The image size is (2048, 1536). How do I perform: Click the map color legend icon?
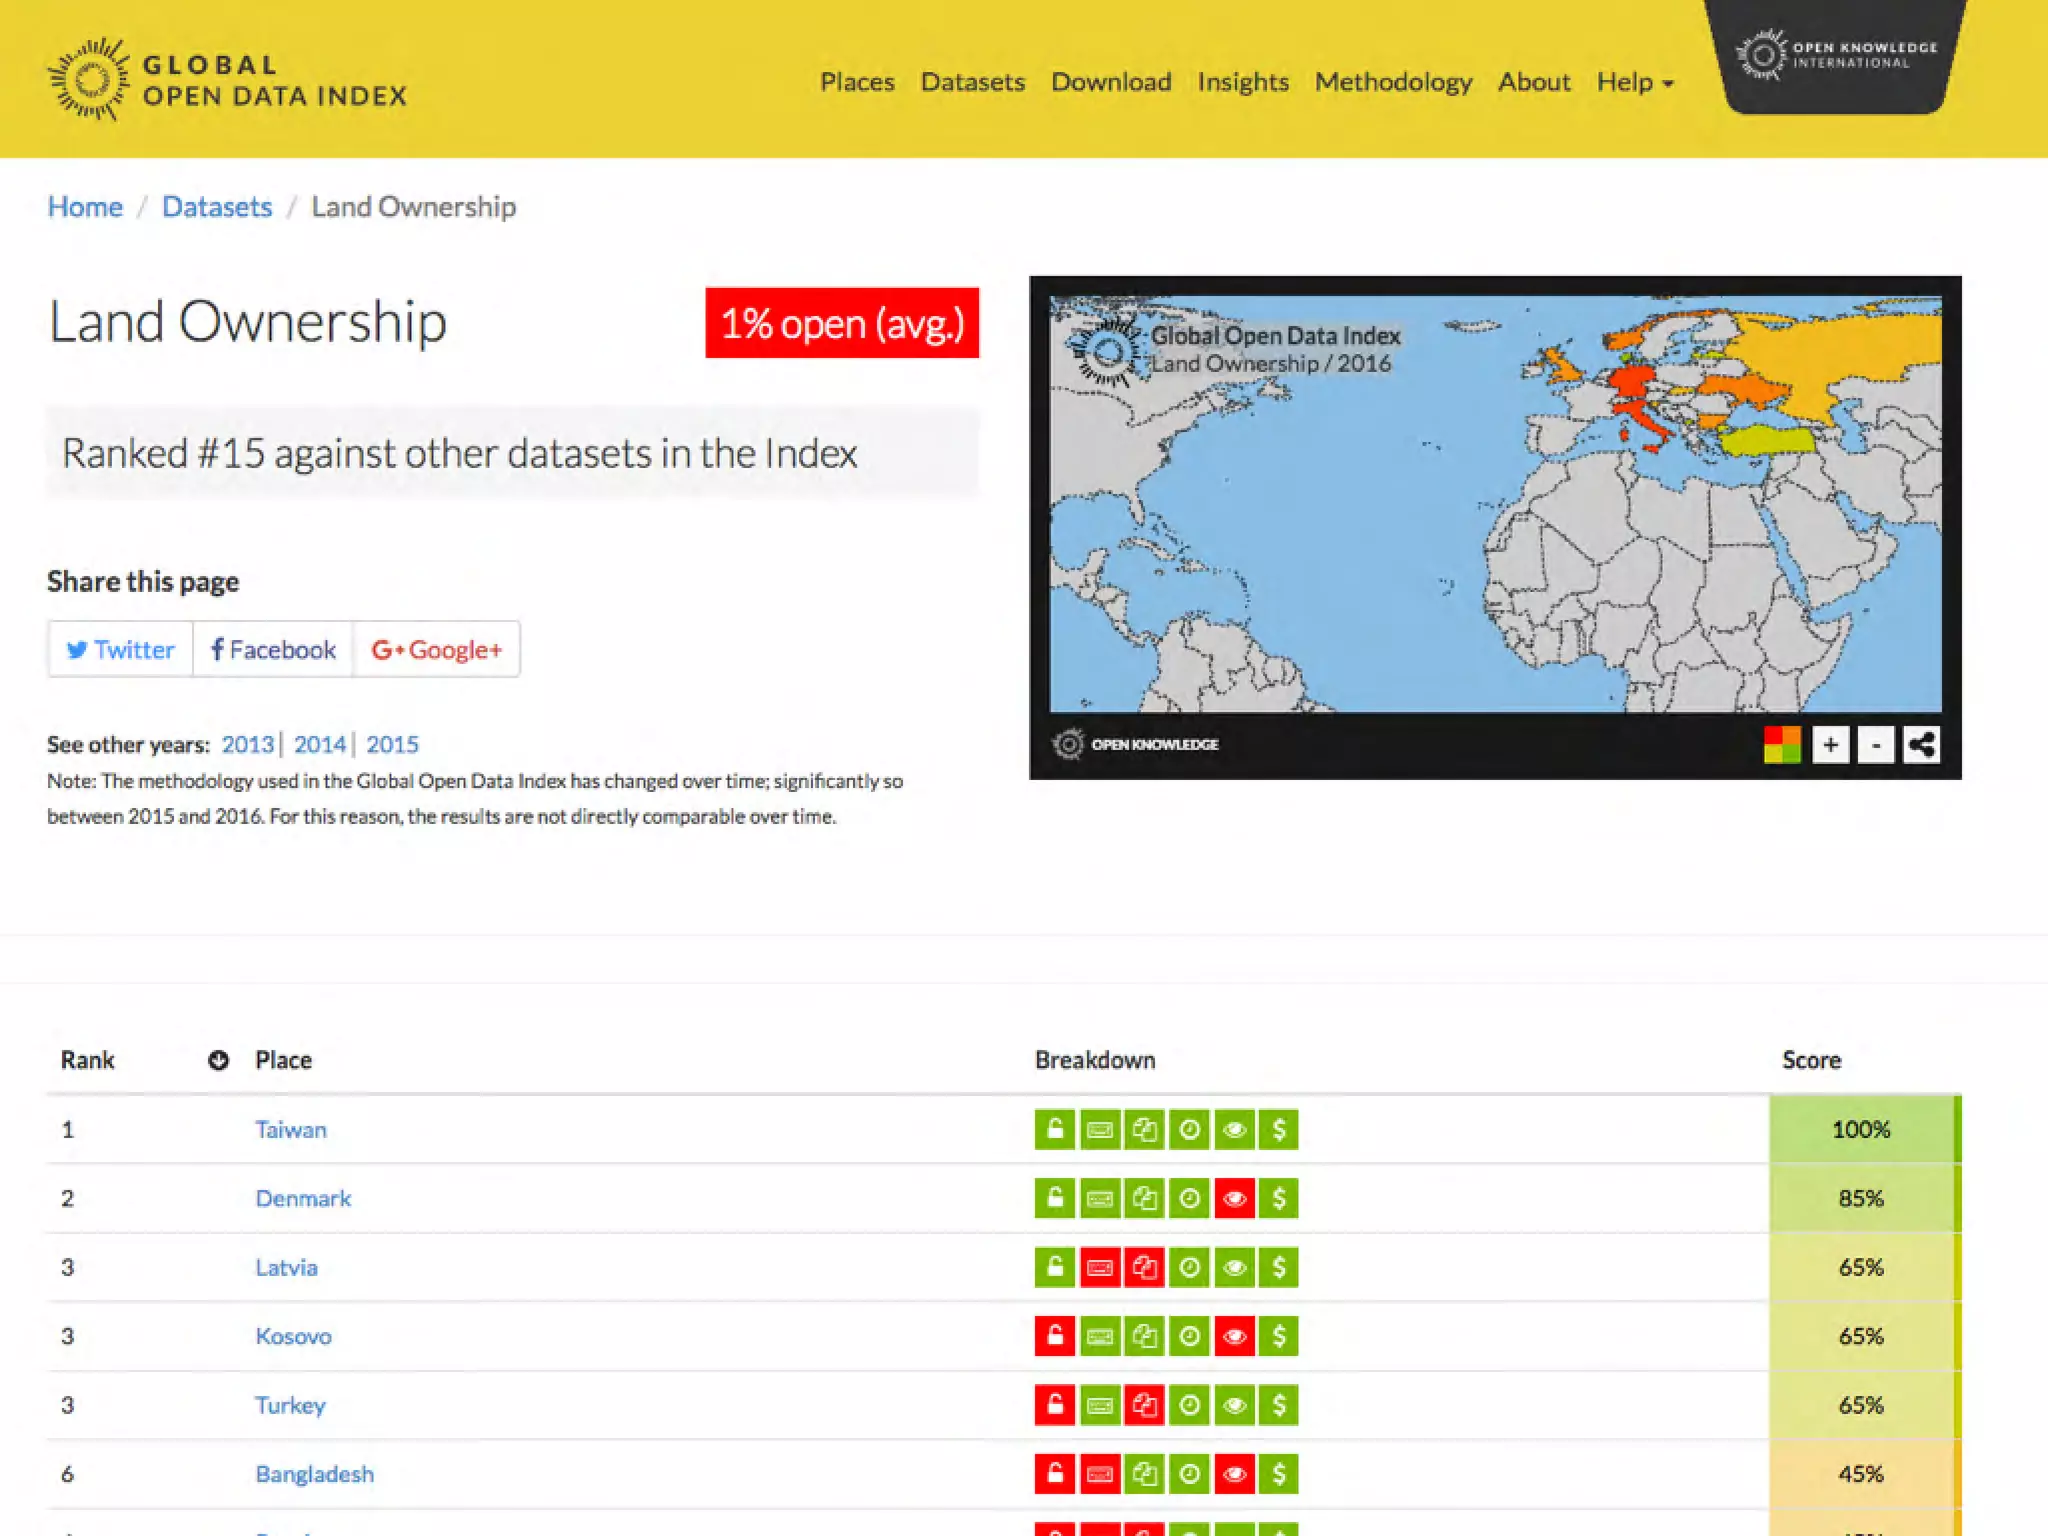pyautogui.click(x=1782, y=745)
